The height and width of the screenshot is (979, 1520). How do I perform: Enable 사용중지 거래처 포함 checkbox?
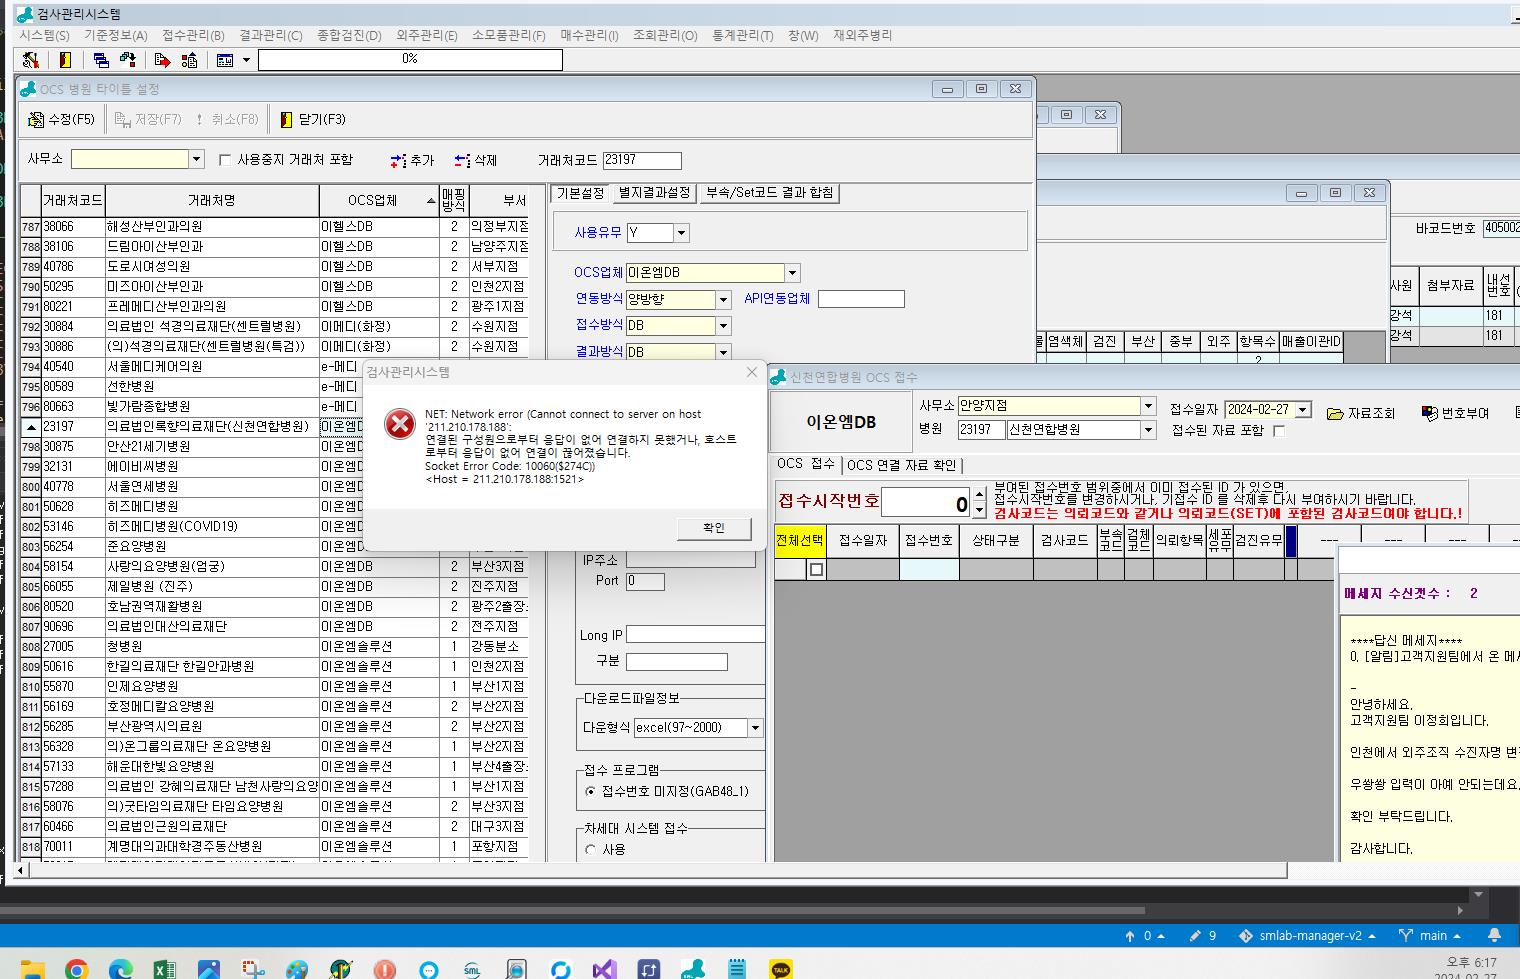[x=225, y=160]
